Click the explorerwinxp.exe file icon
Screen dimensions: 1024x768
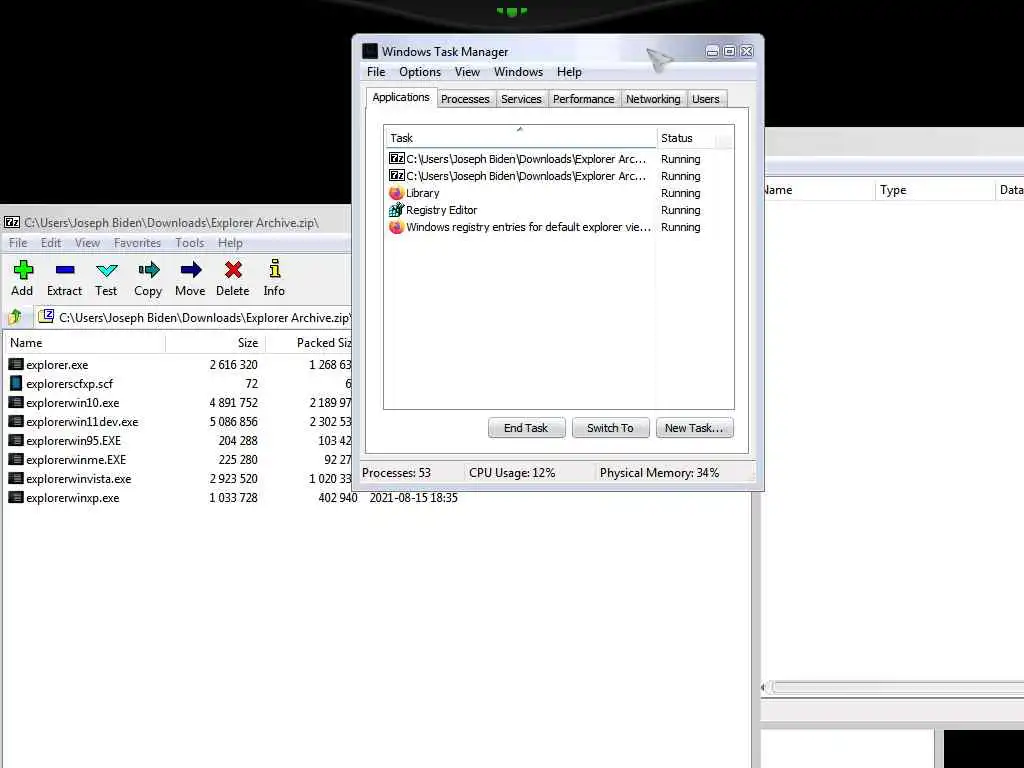[16, 497]
